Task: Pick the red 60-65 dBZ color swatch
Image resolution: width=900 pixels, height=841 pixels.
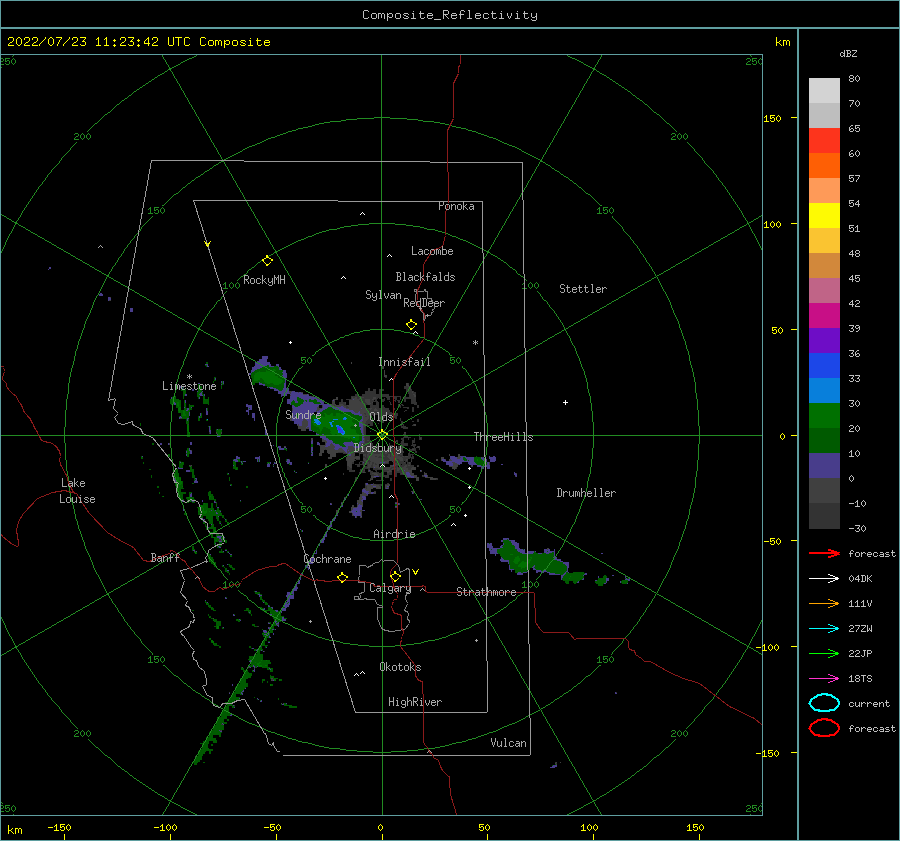Action: point(824,141)
